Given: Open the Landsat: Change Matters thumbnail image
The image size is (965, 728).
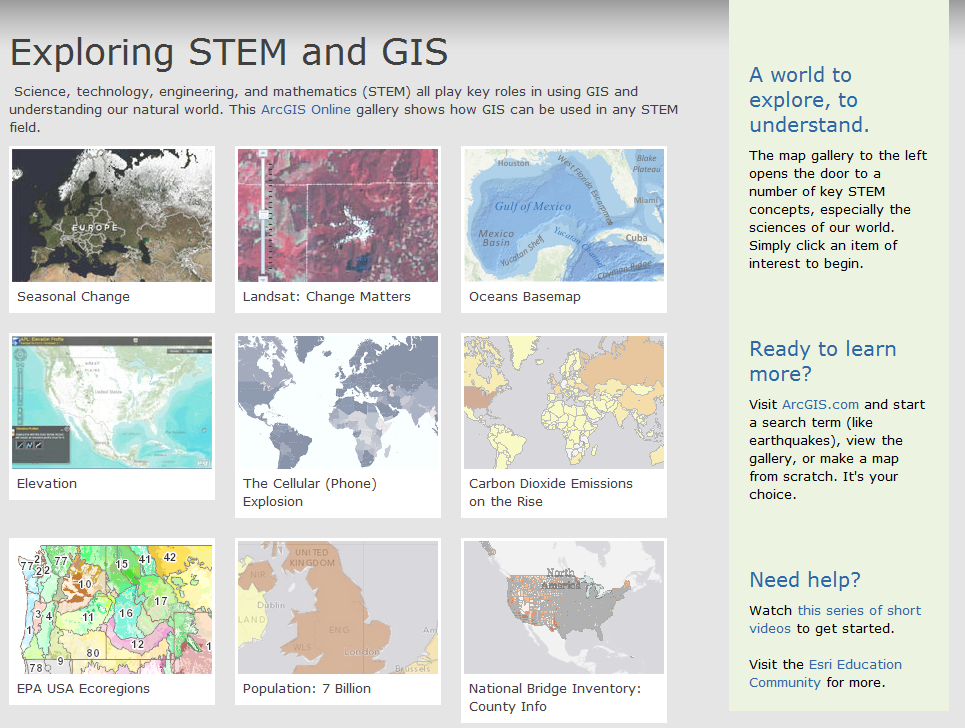Looking at the screenshot, I should [338, 215].
